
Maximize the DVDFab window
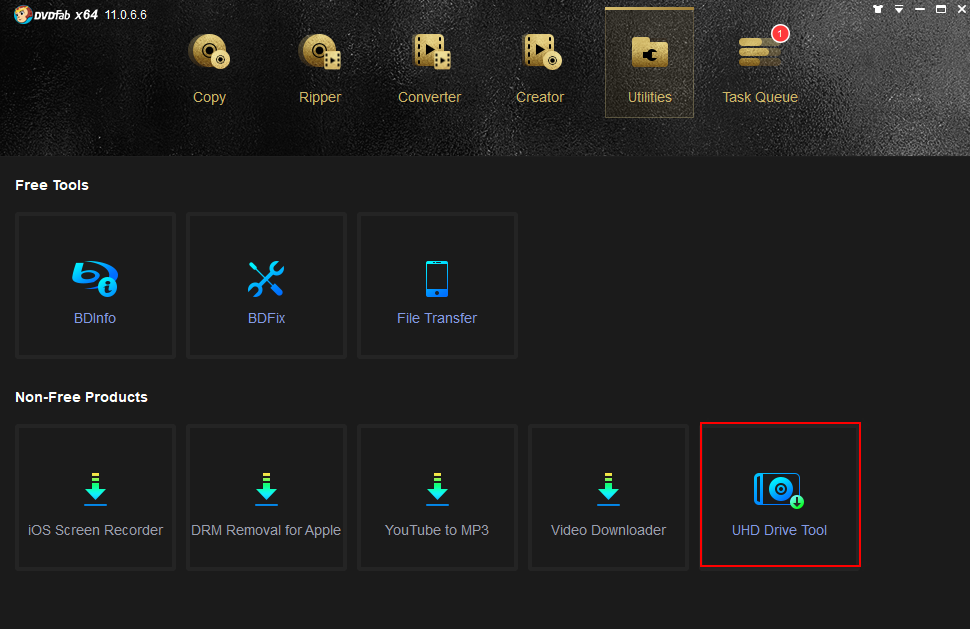pyautogui.click(x=941, y=9)
